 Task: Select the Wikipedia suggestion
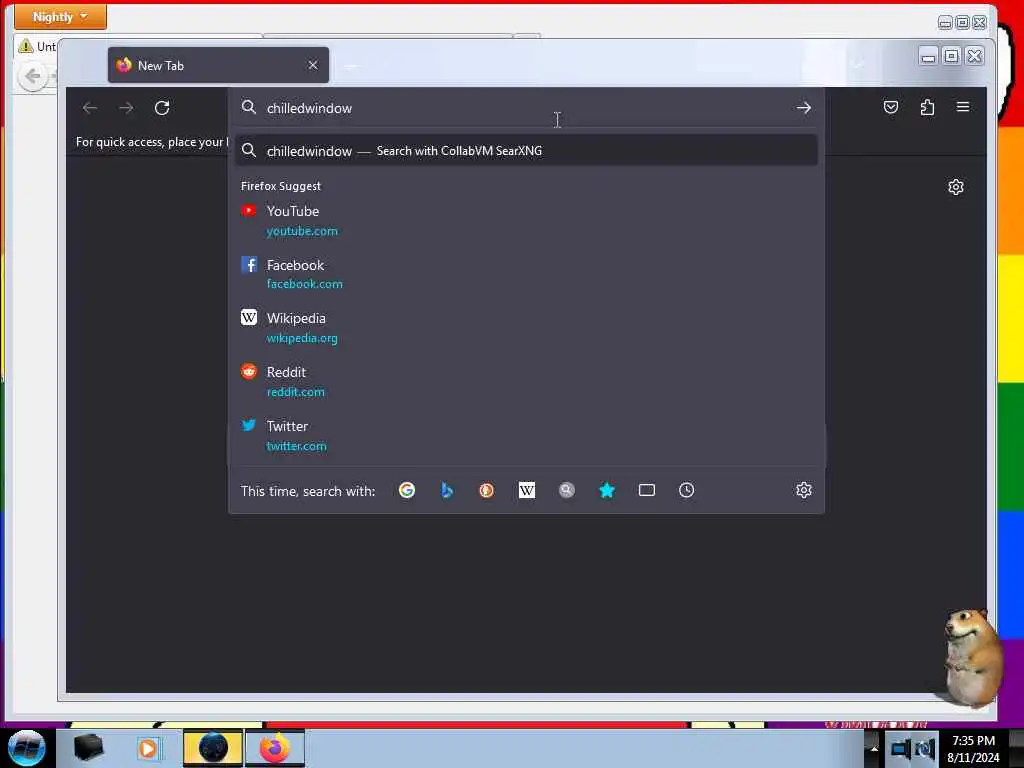pos(526,328)
